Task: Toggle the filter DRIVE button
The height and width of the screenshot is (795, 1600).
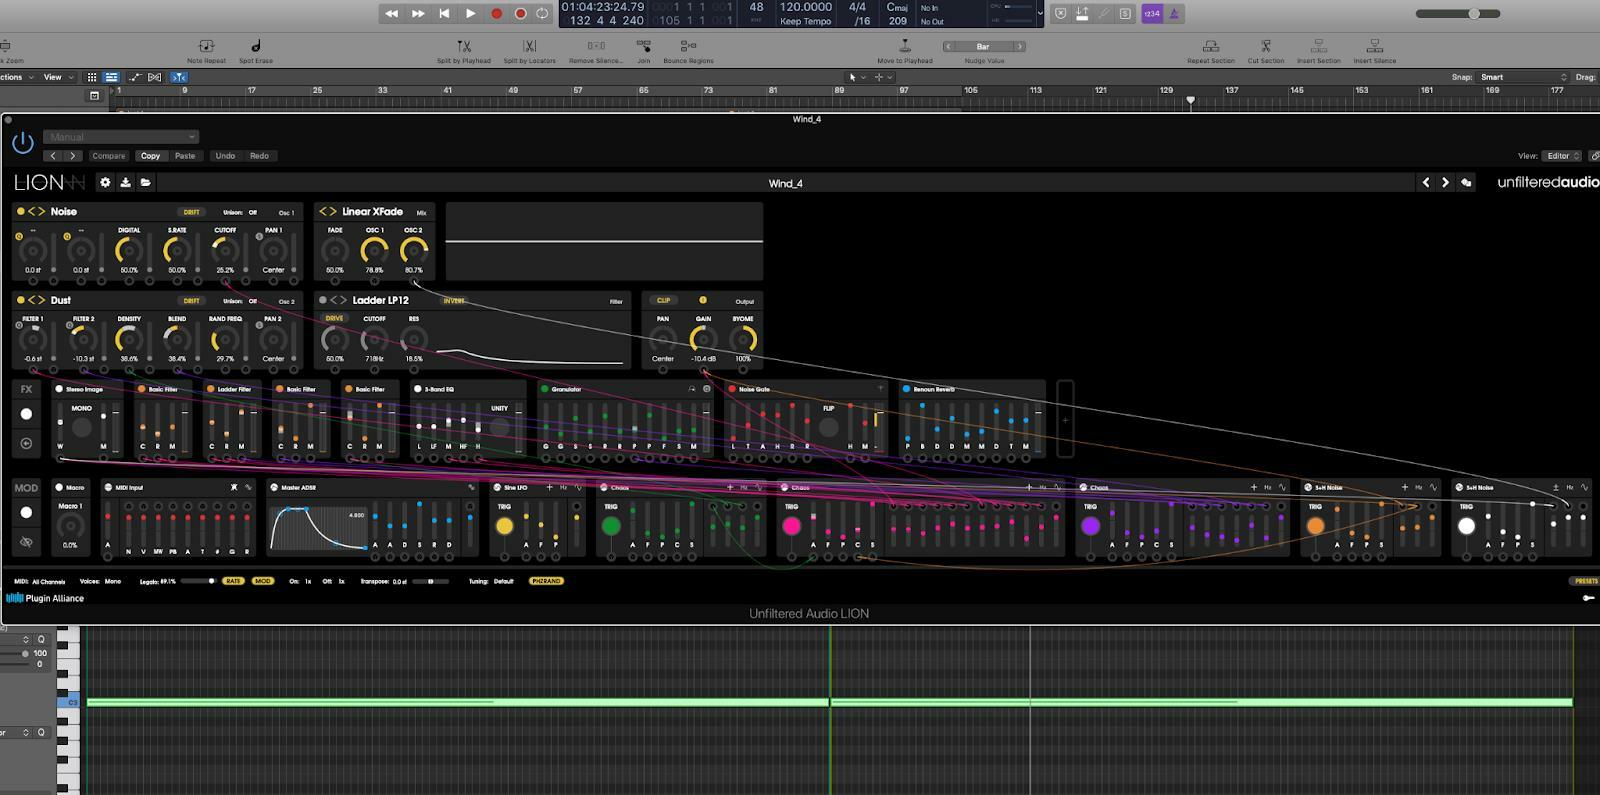Action: pyautogui.click(x=334, y=318)
